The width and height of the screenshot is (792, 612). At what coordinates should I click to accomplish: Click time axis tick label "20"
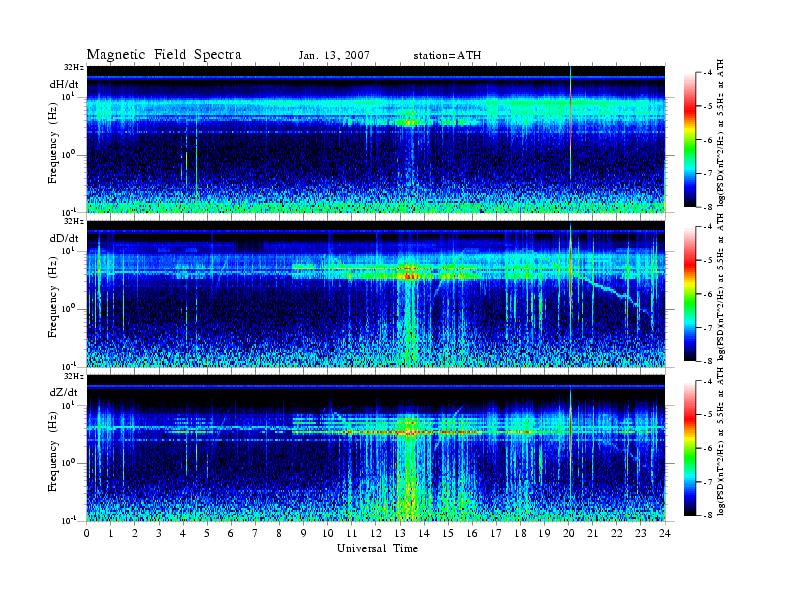569,533
